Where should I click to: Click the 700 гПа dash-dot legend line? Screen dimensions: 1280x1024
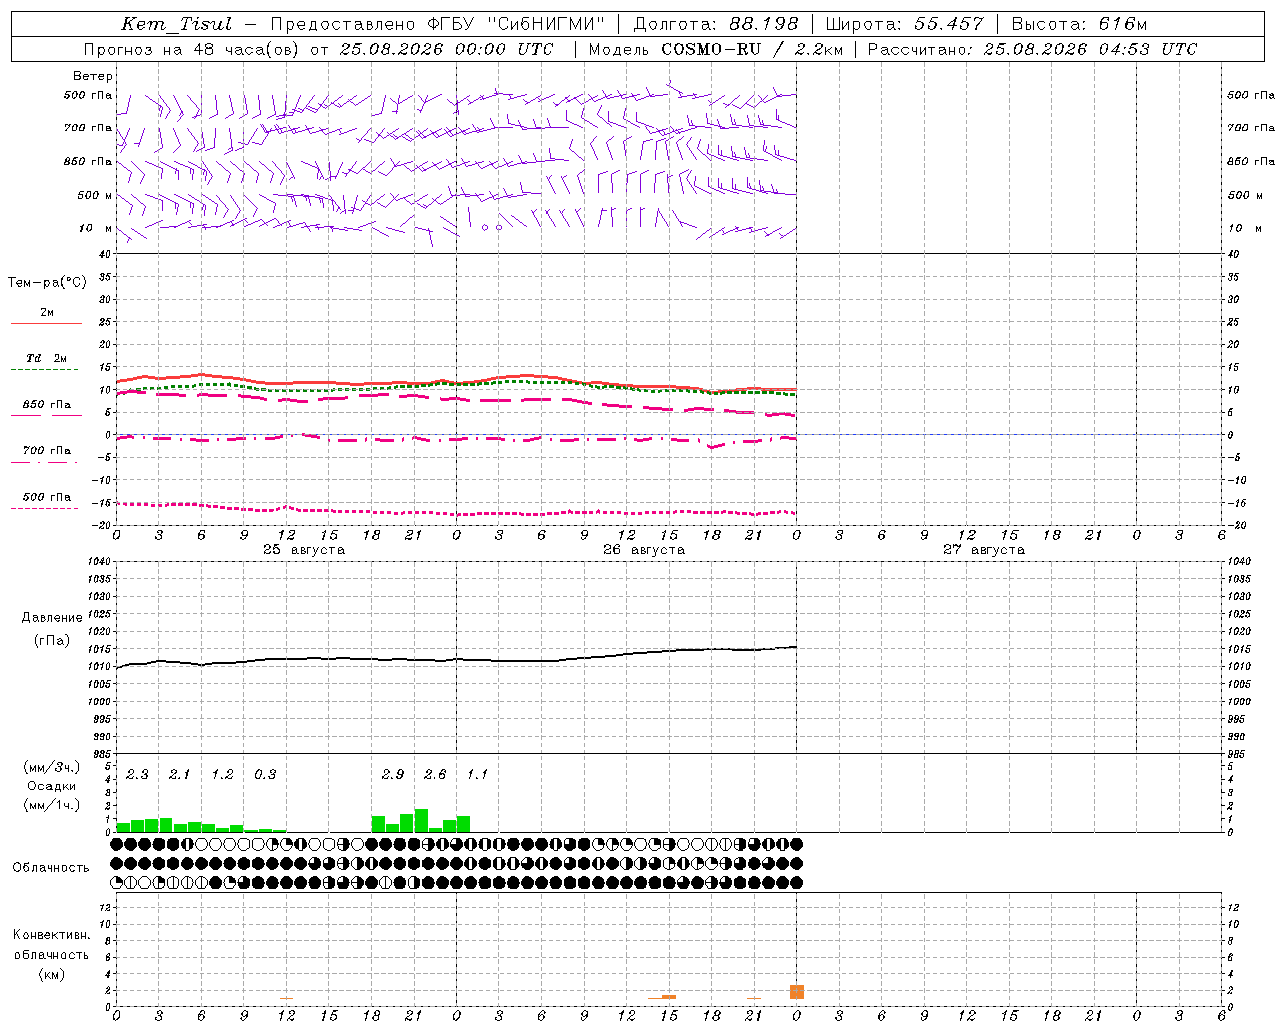(46, 462)
